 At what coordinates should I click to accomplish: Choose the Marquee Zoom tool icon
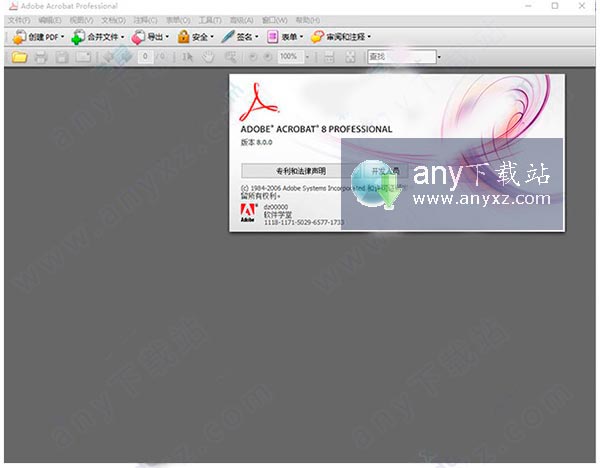click(x=230, y=57)
